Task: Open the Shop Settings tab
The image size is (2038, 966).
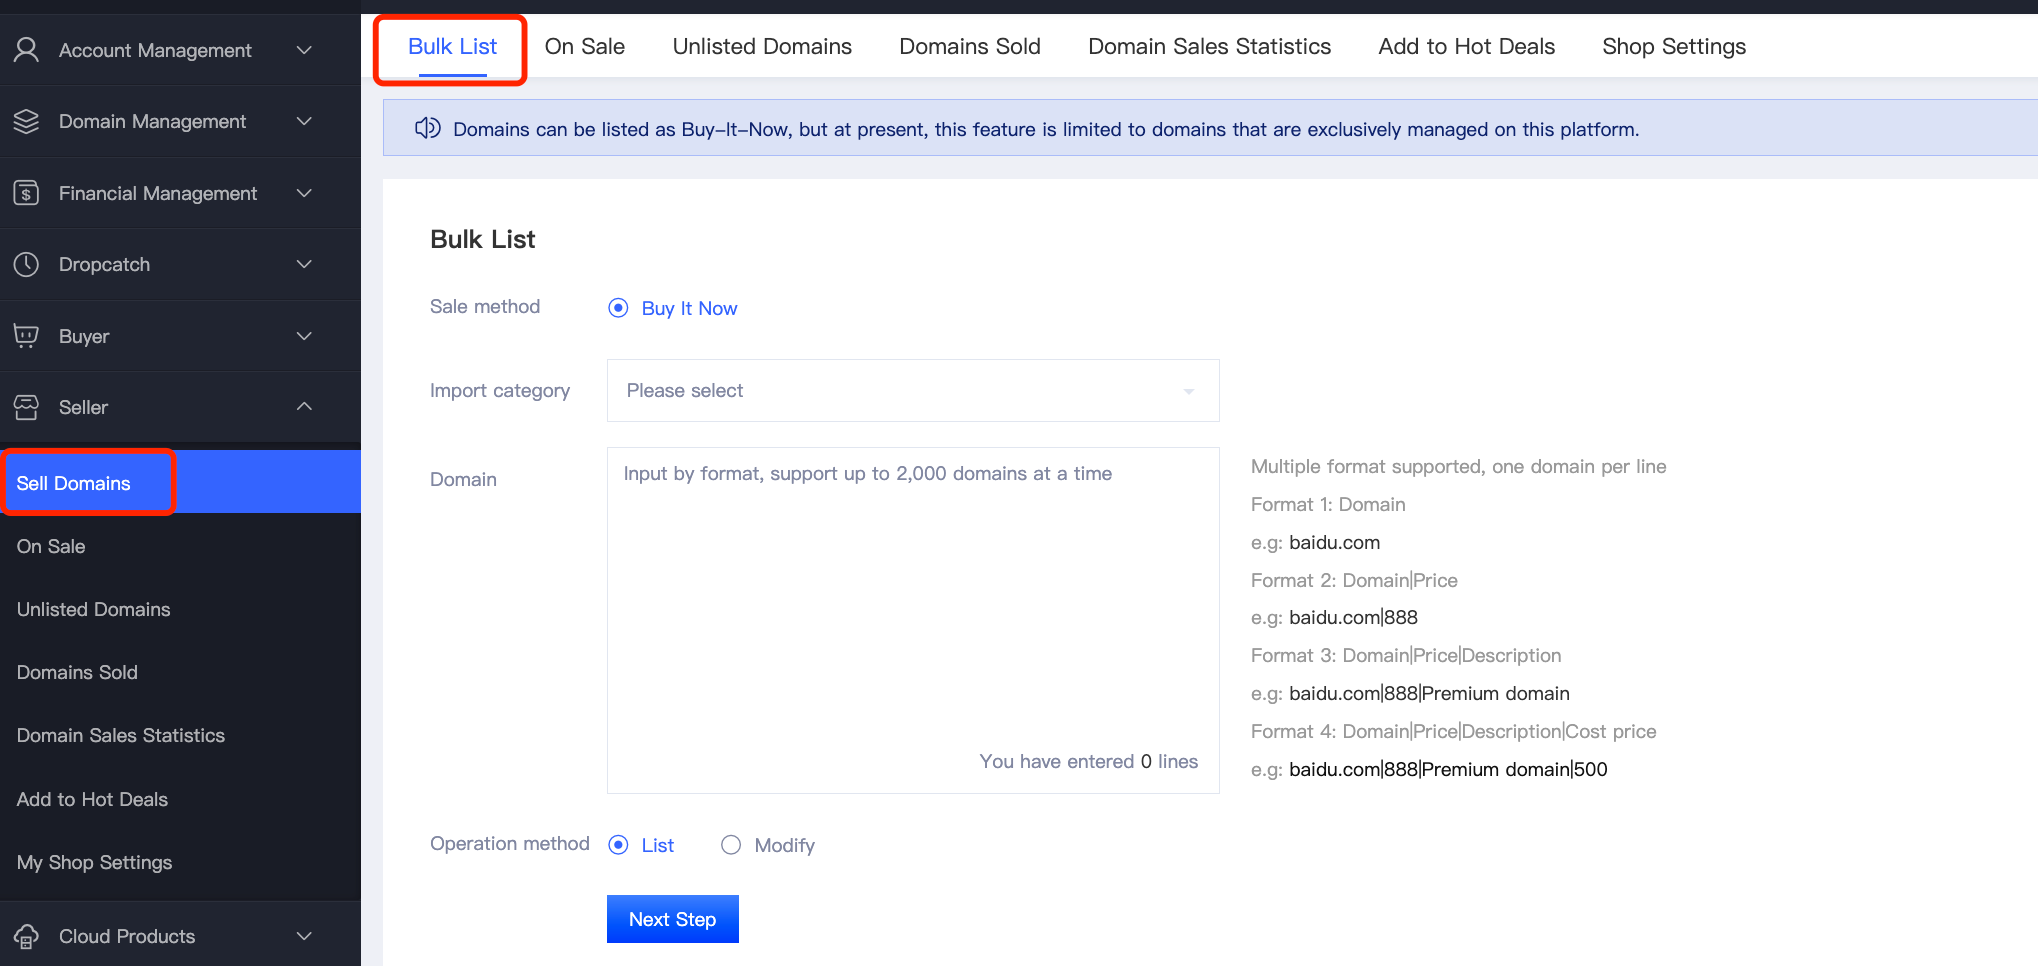Action: pos(1673,46)
